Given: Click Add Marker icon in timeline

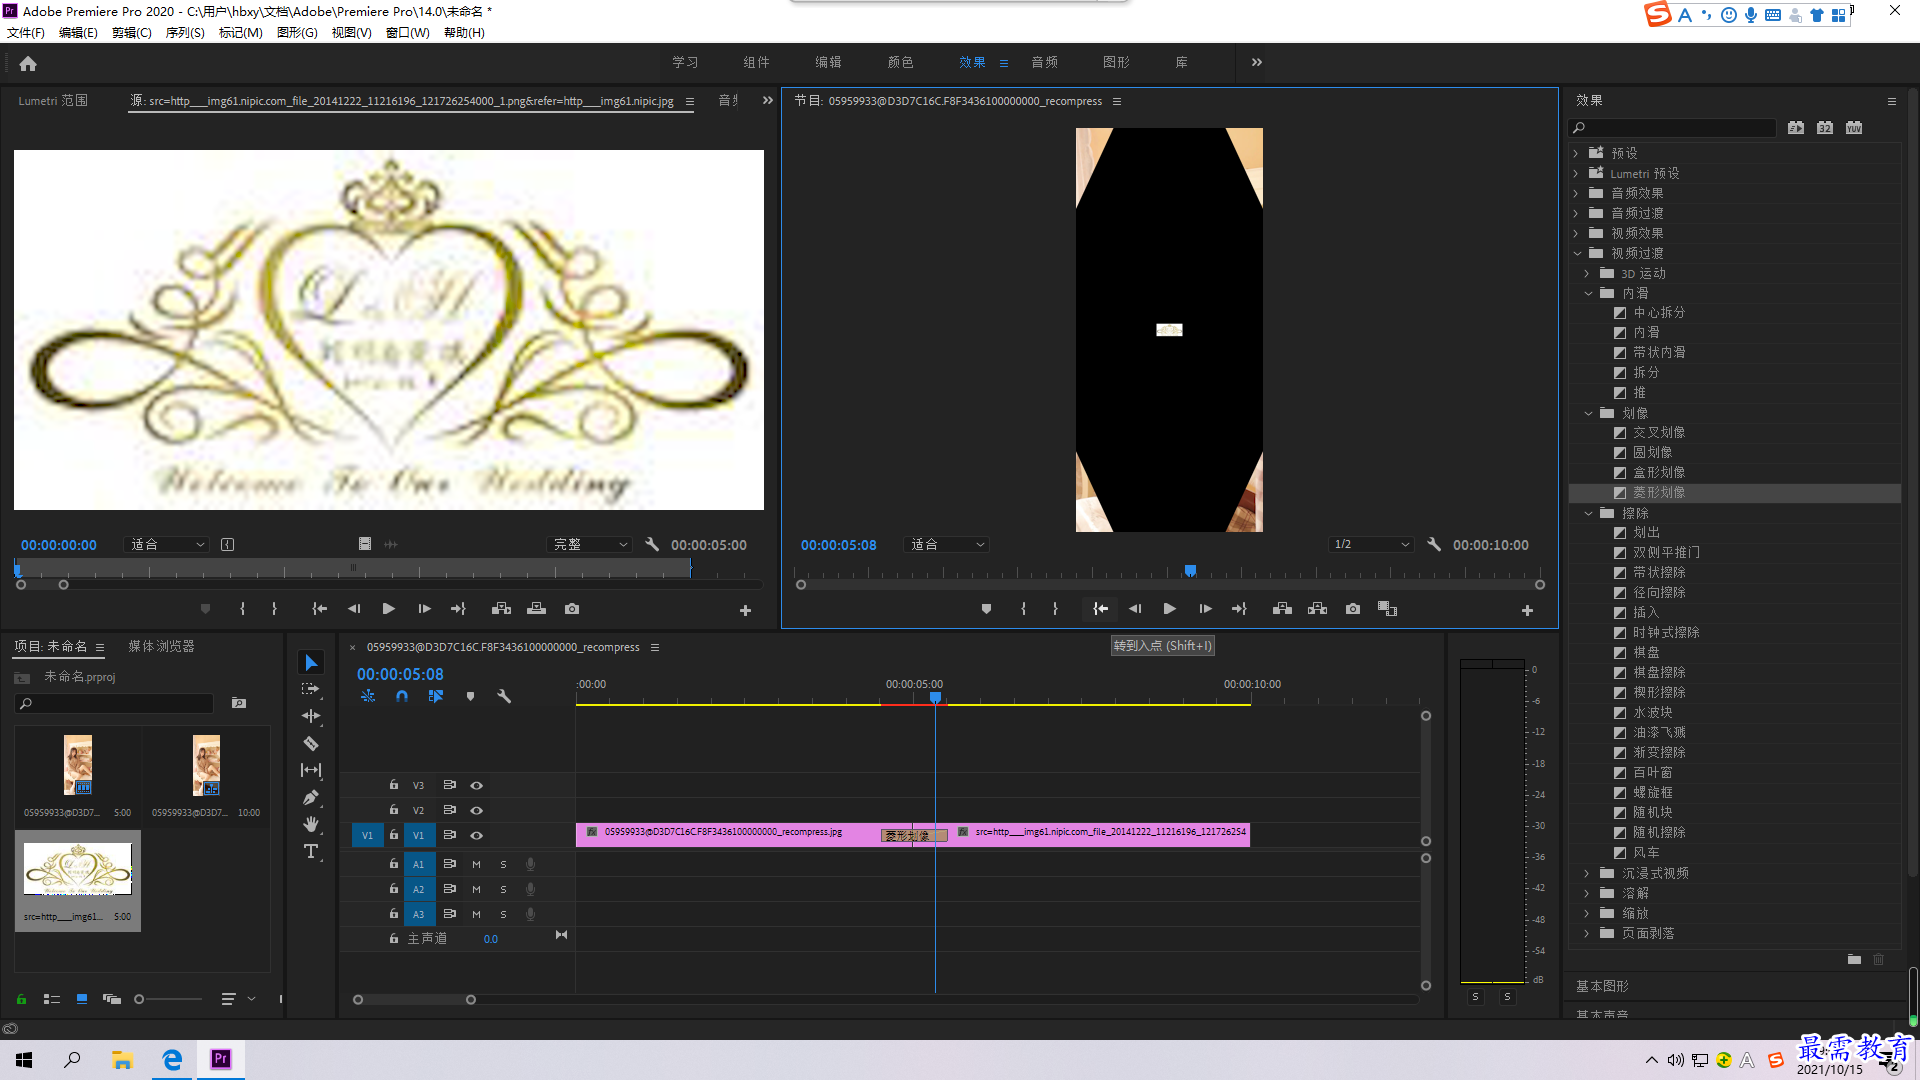Looking at the screenshot, I should (470, 696).
